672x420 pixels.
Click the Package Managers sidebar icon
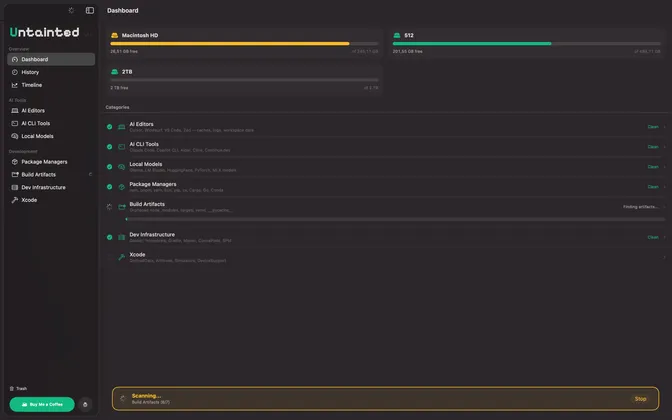[15, 162]
